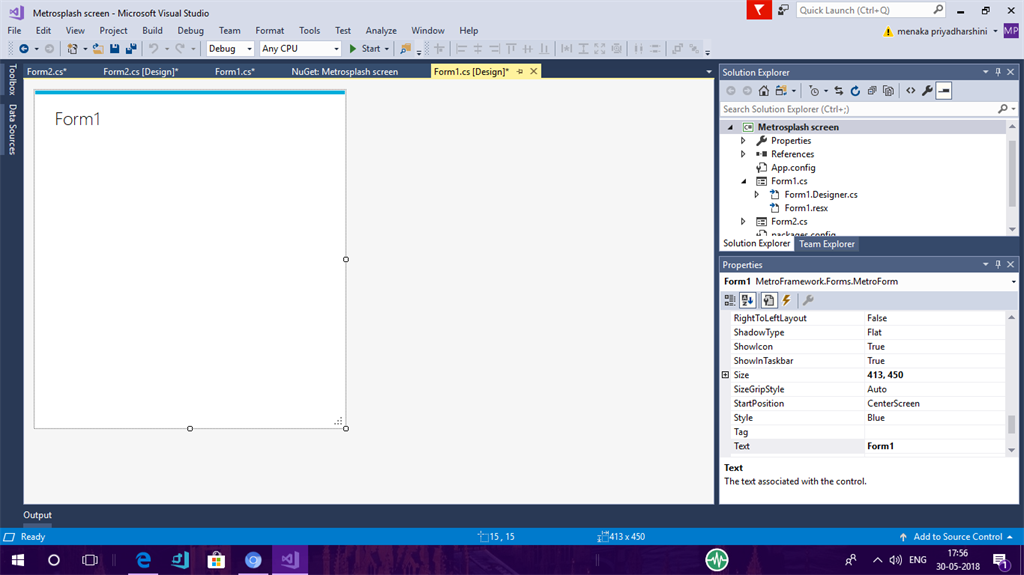Screen dimensions: 1024x575
Task: Pin the Form1.cs [Design] tab
Action: 520,71
